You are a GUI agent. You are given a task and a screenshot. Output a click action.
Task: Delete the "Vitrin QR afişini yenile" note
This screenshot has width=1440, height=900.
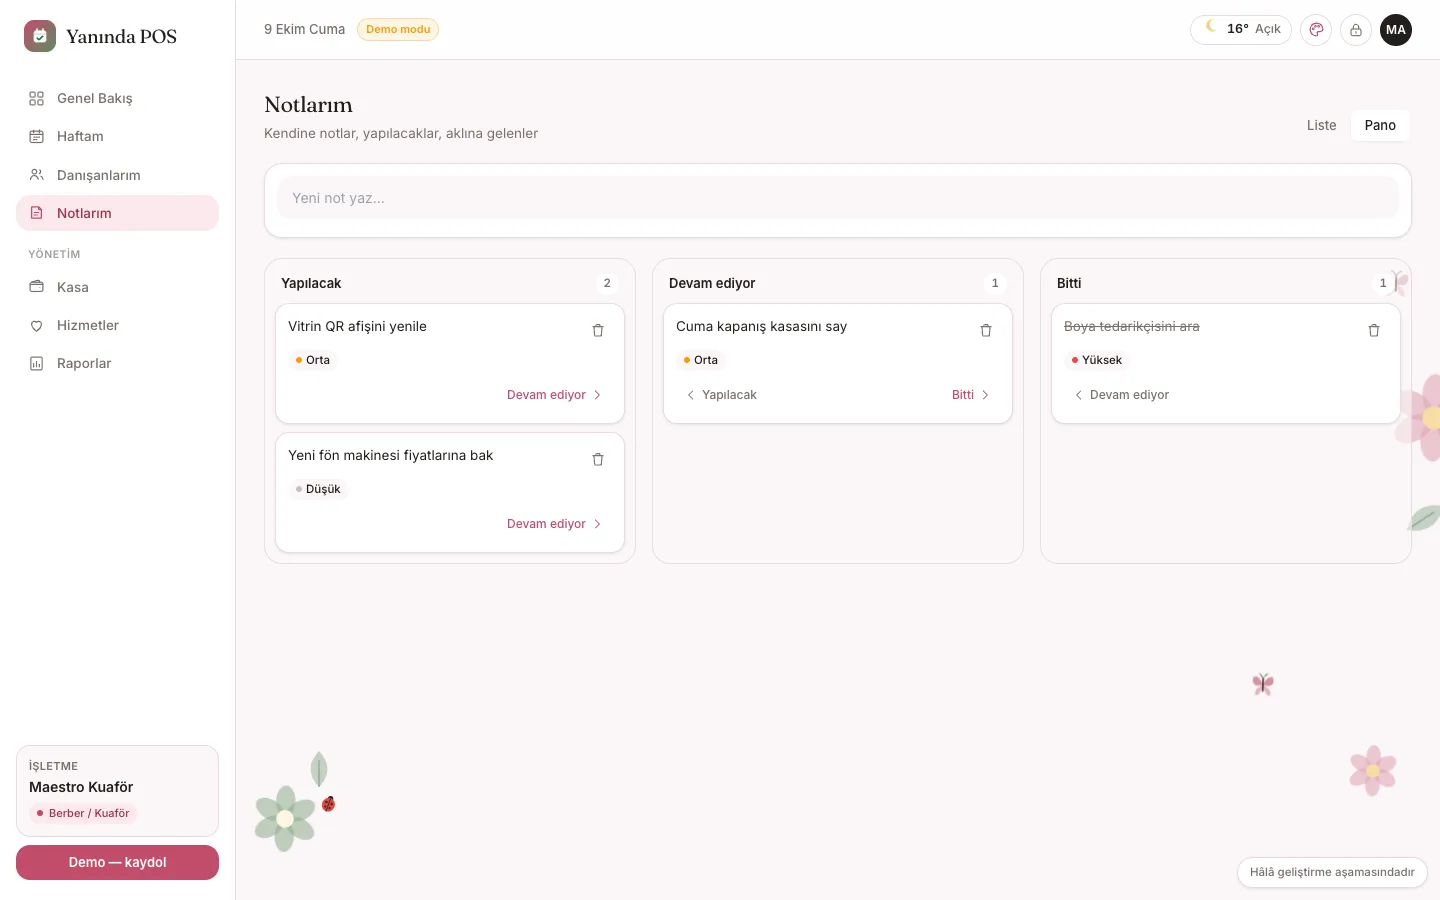[x=598, y=330]
